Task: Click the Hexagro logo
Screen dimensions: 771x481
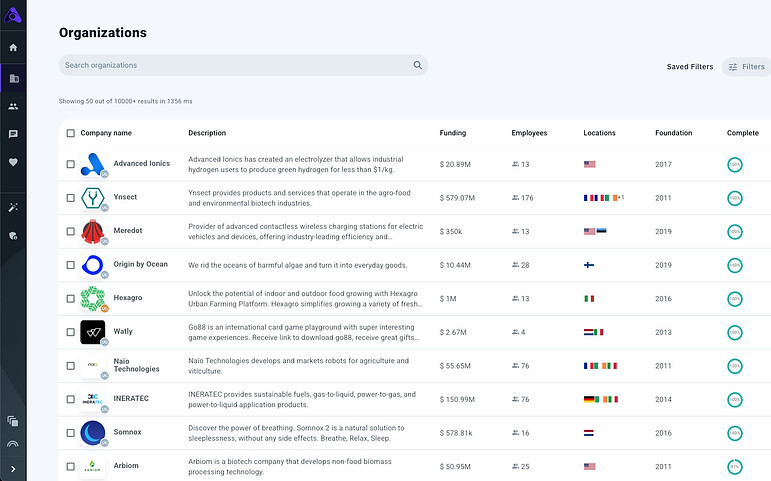Action: (93, 299)
